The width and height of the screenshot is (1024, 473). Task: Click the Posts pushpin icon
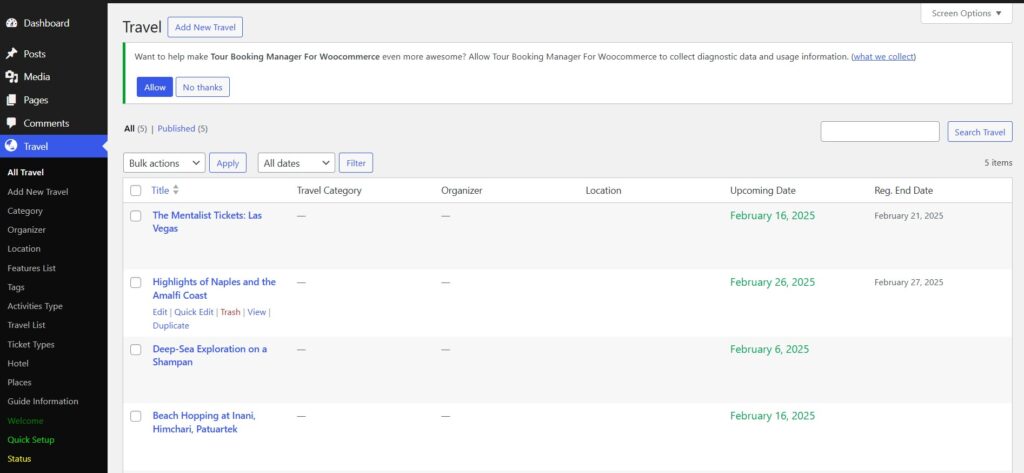coord(11,54)
